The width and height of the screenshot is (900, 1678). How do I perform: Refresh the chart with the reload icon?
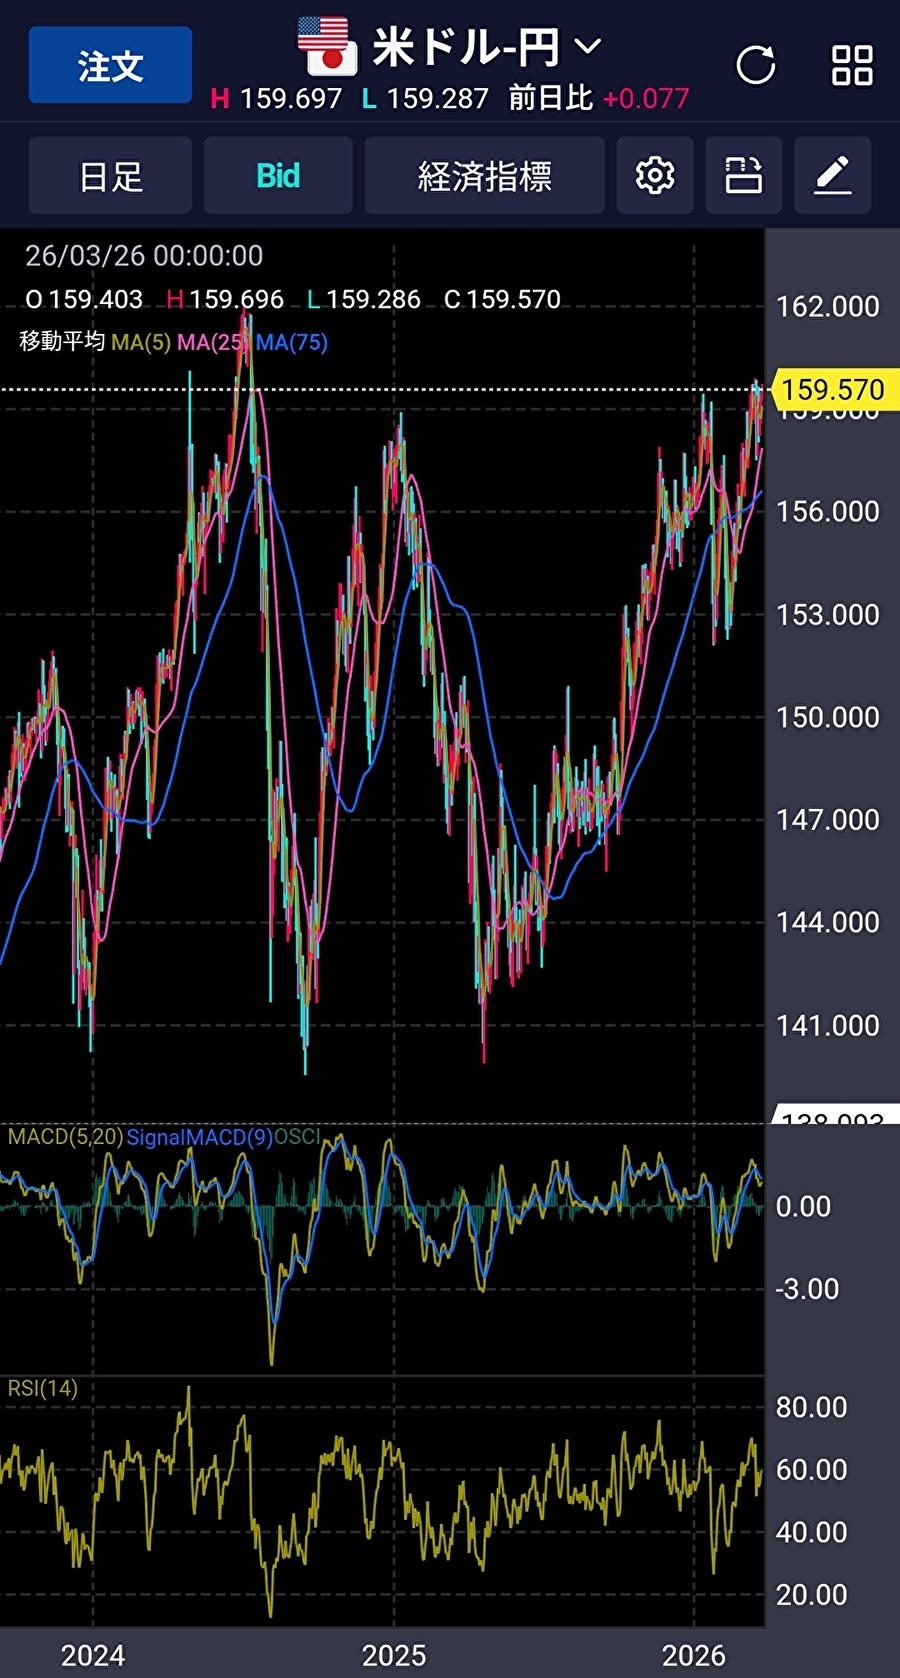click(755, 66)
